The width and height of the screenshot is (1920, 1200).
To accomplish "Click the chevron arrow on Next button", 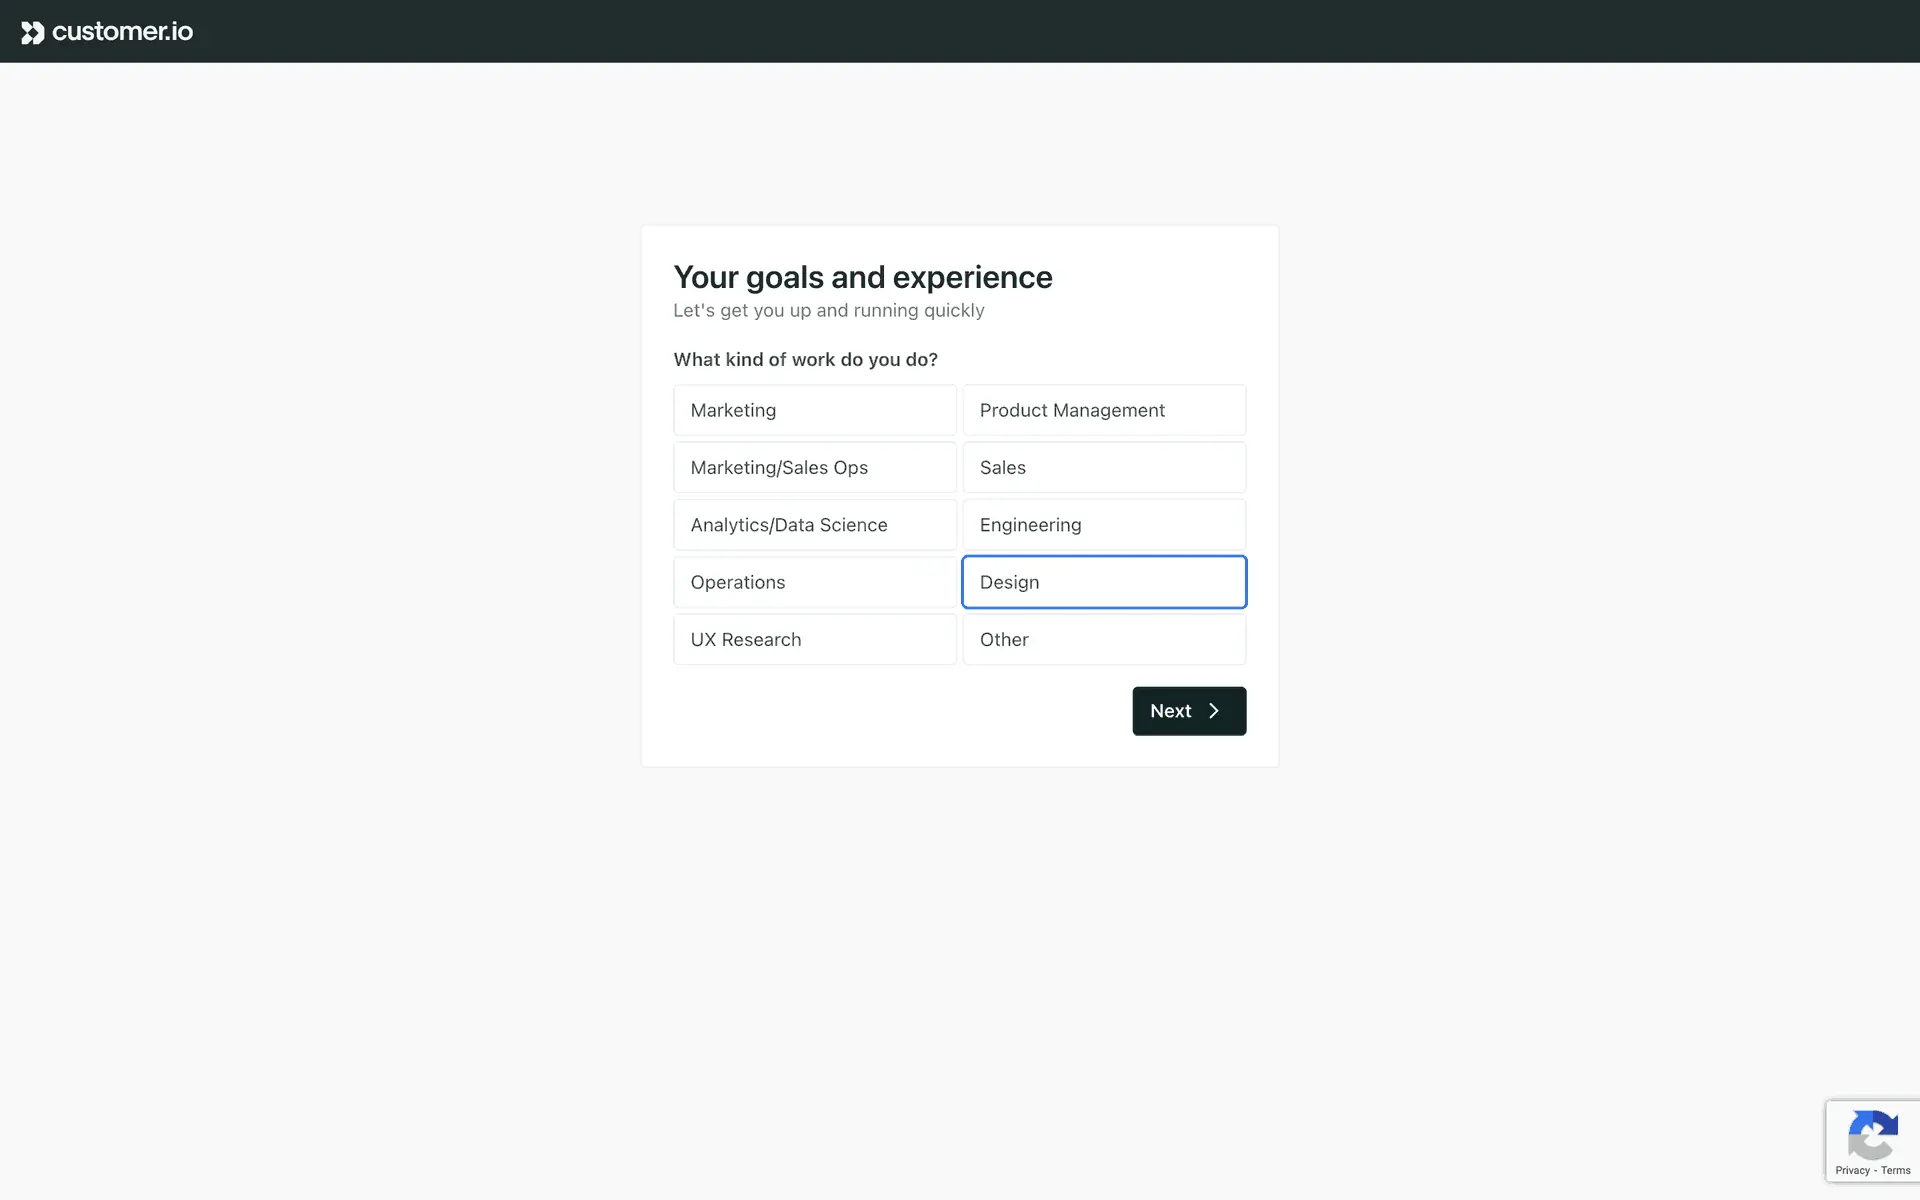I will click(x=1214, y=711).
